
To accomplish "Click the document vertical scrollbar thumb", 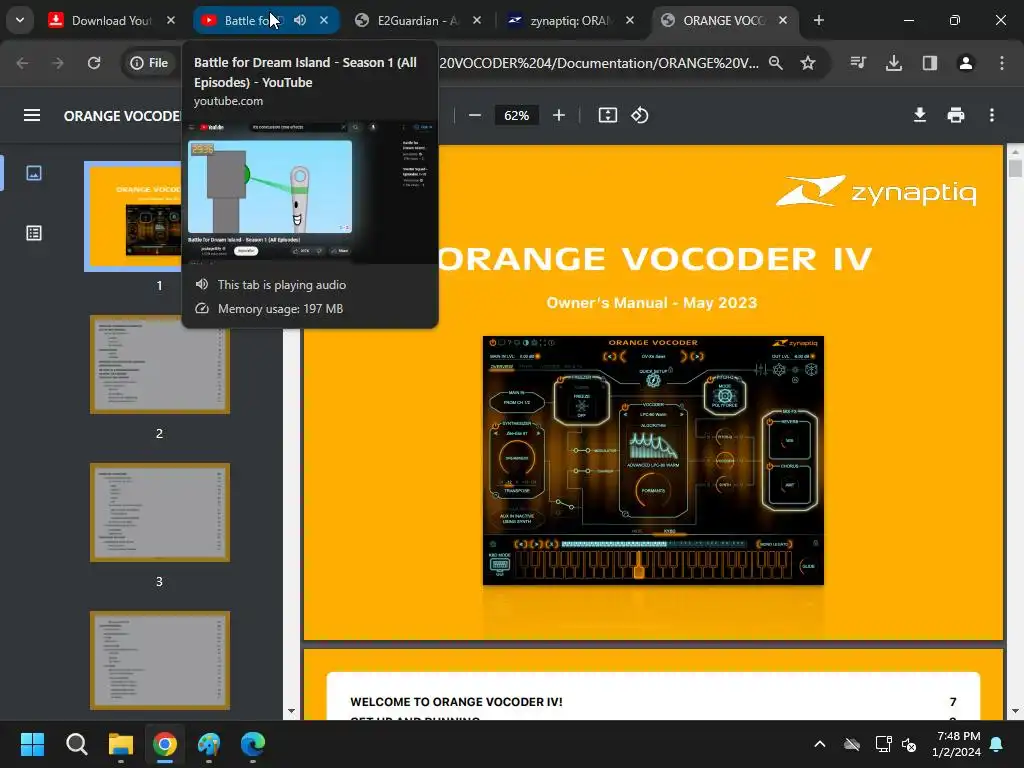I will pos(1015,168).
